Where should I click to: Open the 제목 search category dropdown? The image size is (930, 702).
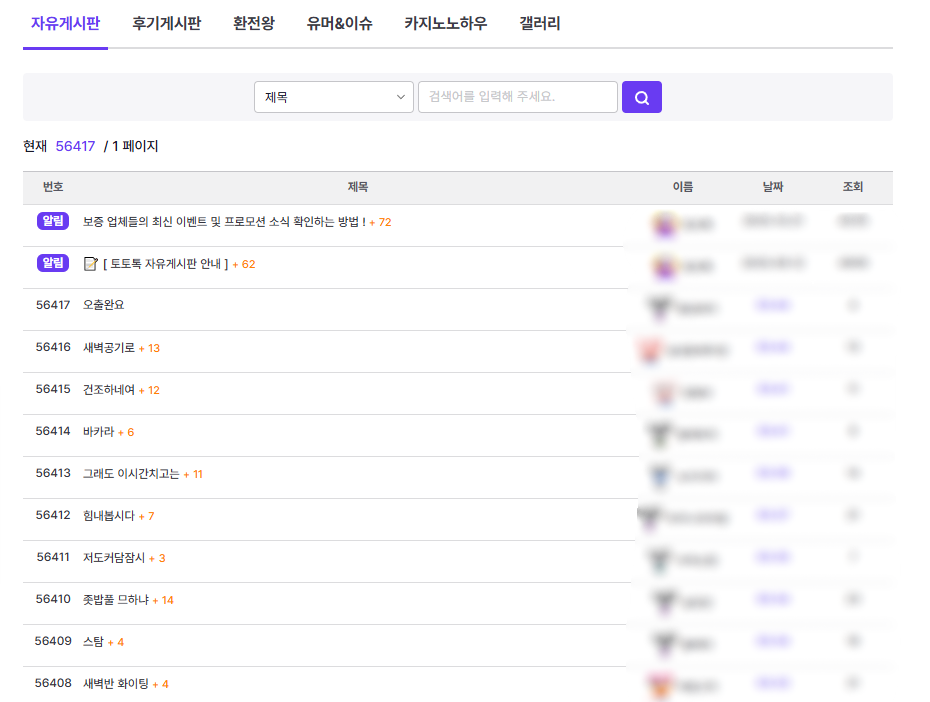tap(333, 97)
